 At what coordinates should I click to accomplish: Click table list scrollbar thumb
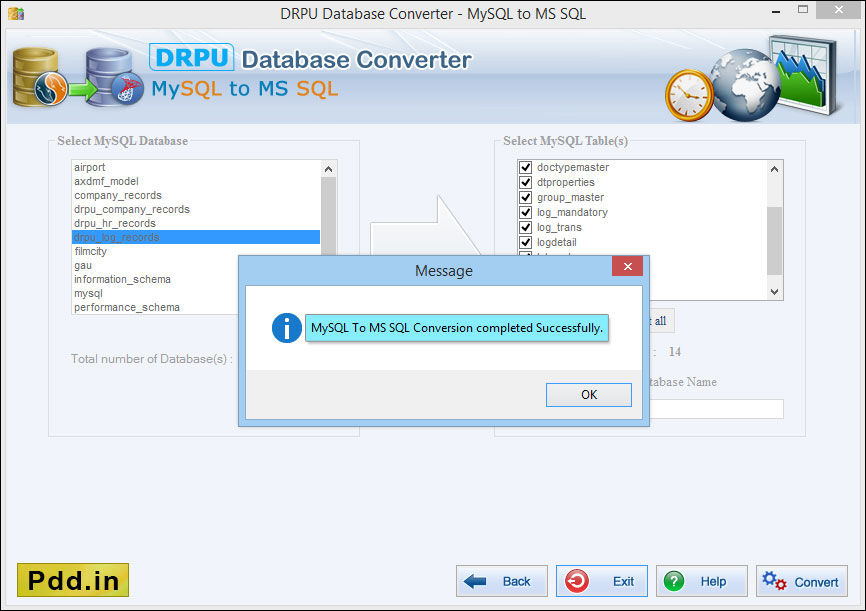point(774,241)
